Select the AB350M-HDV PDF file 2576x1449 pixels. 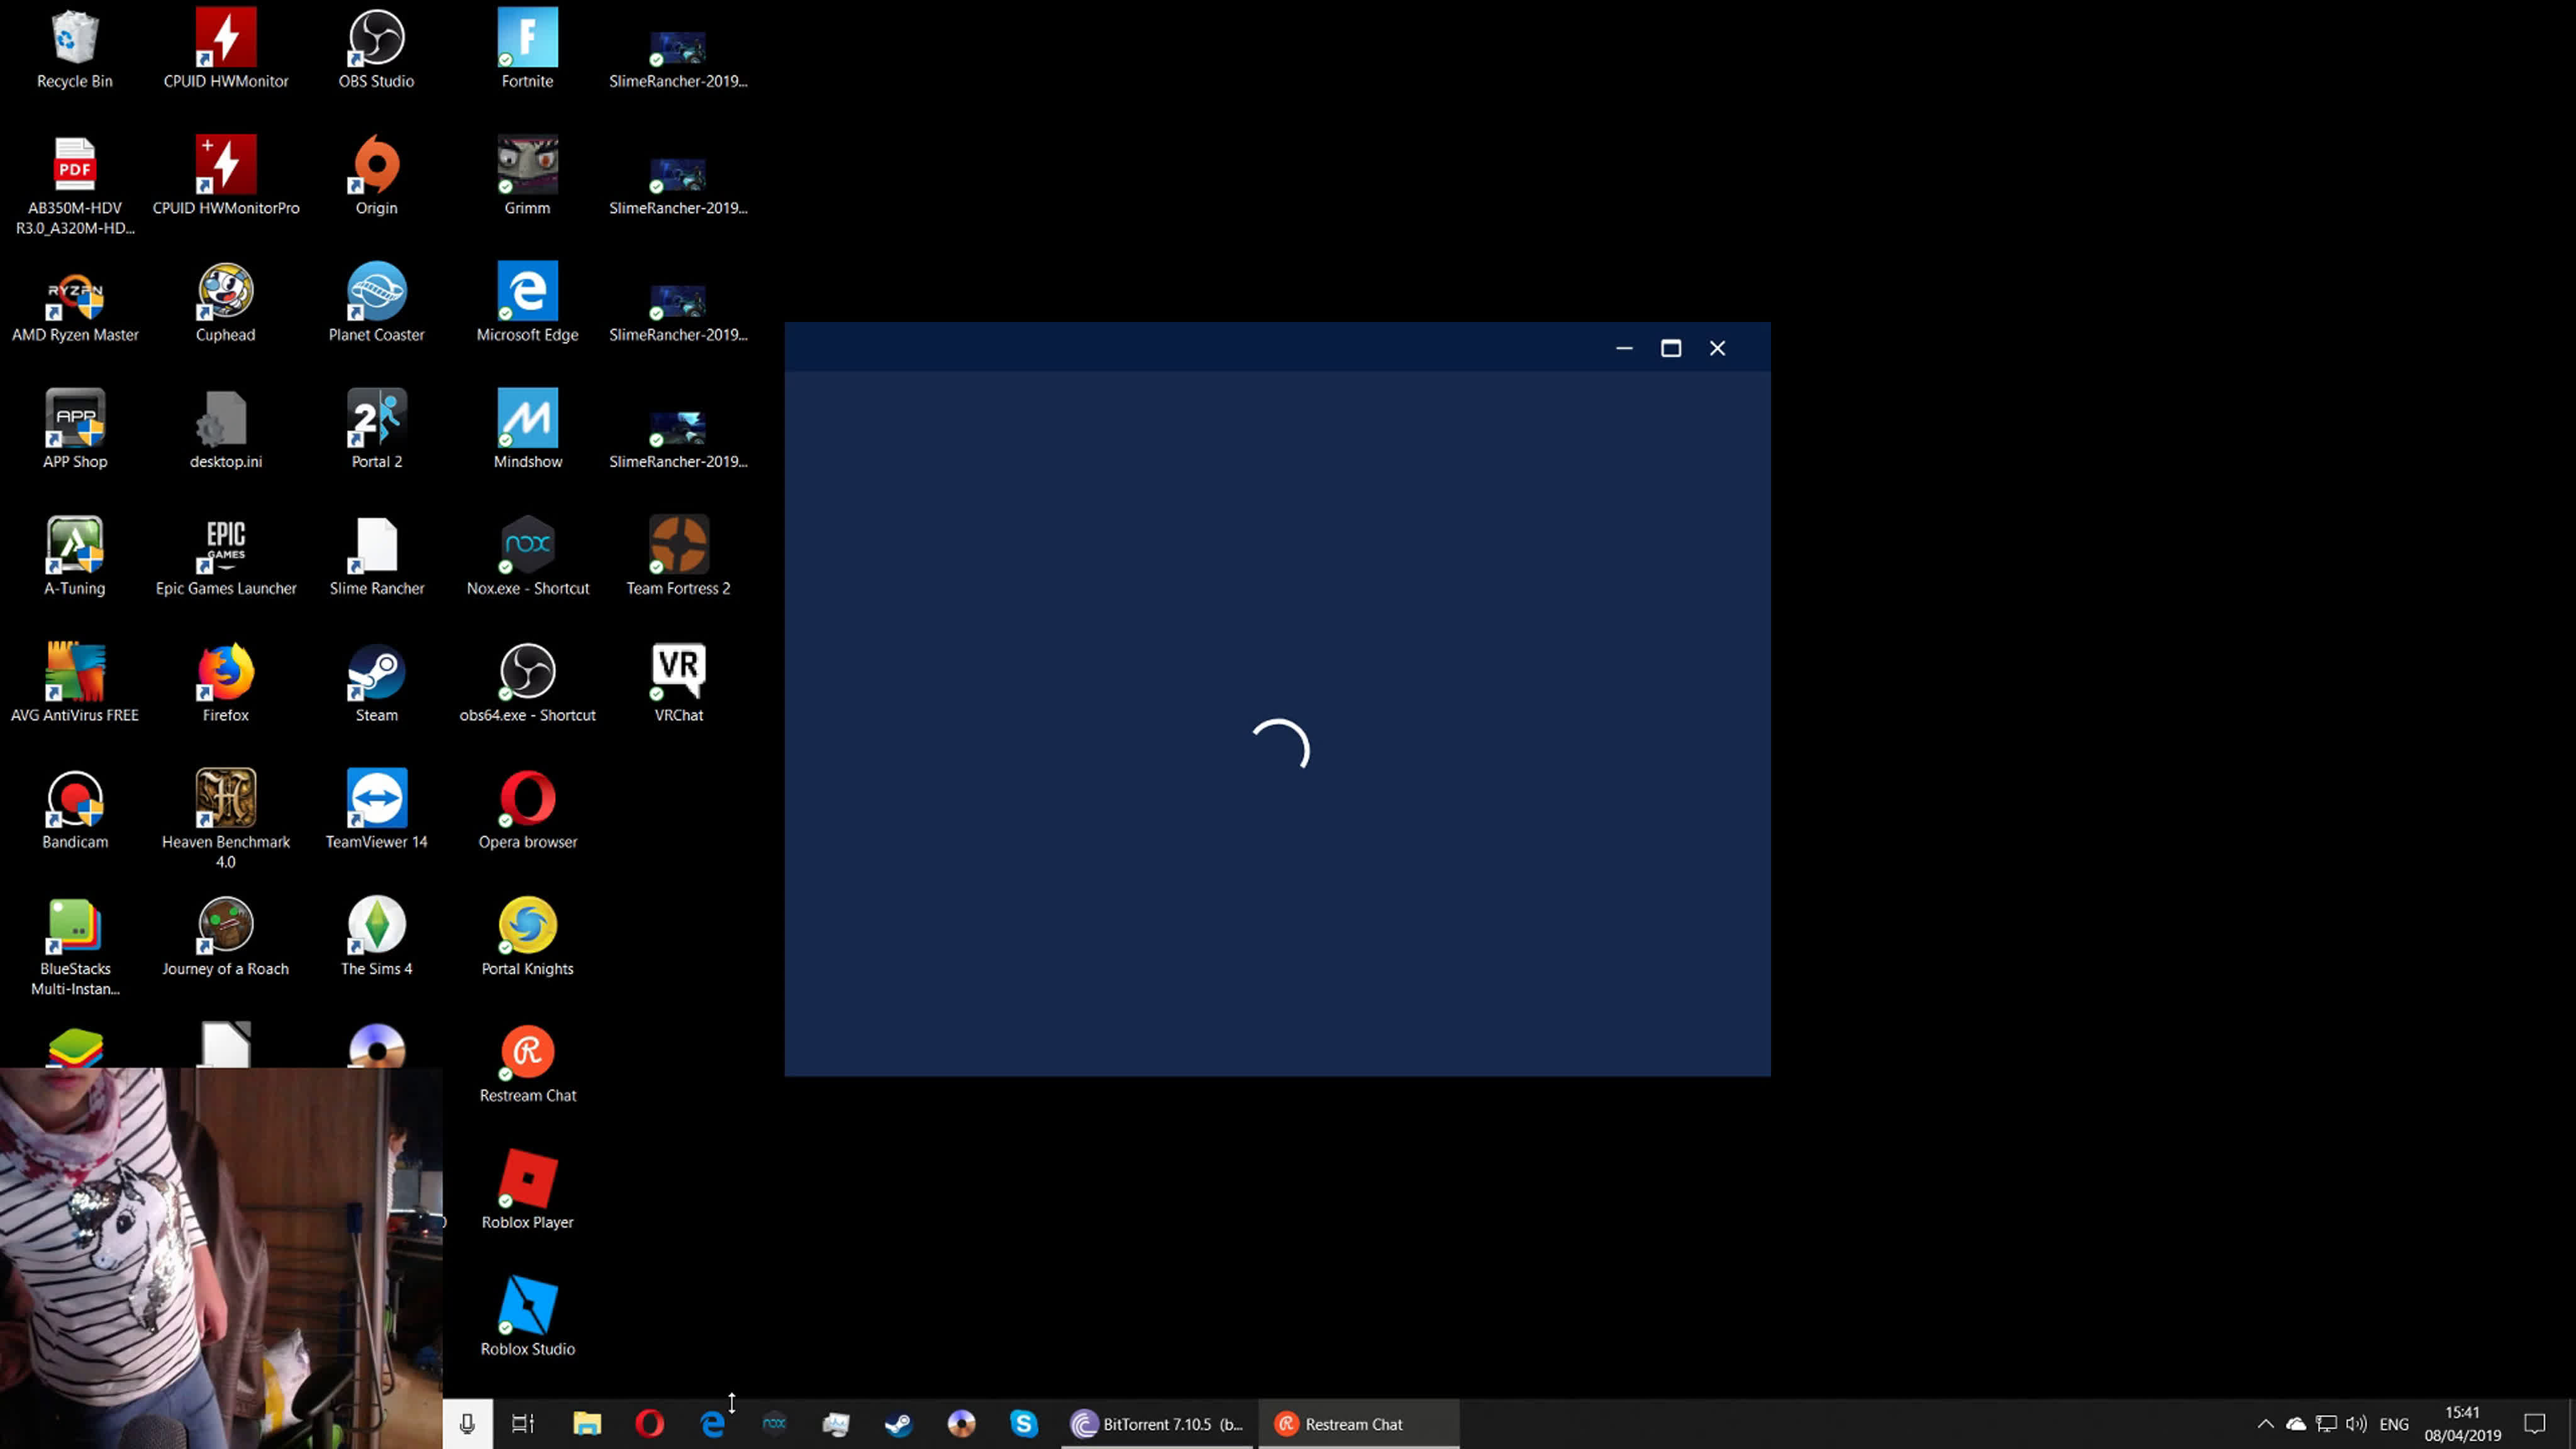(75, 186)
